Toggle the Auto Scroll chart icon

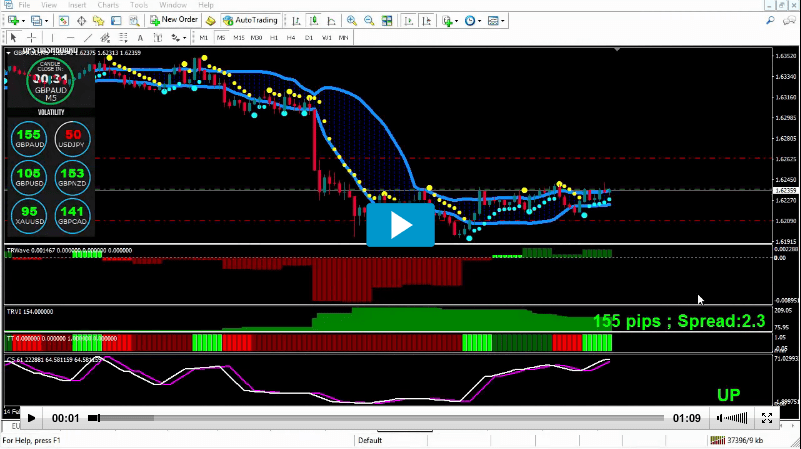point(409,20)
